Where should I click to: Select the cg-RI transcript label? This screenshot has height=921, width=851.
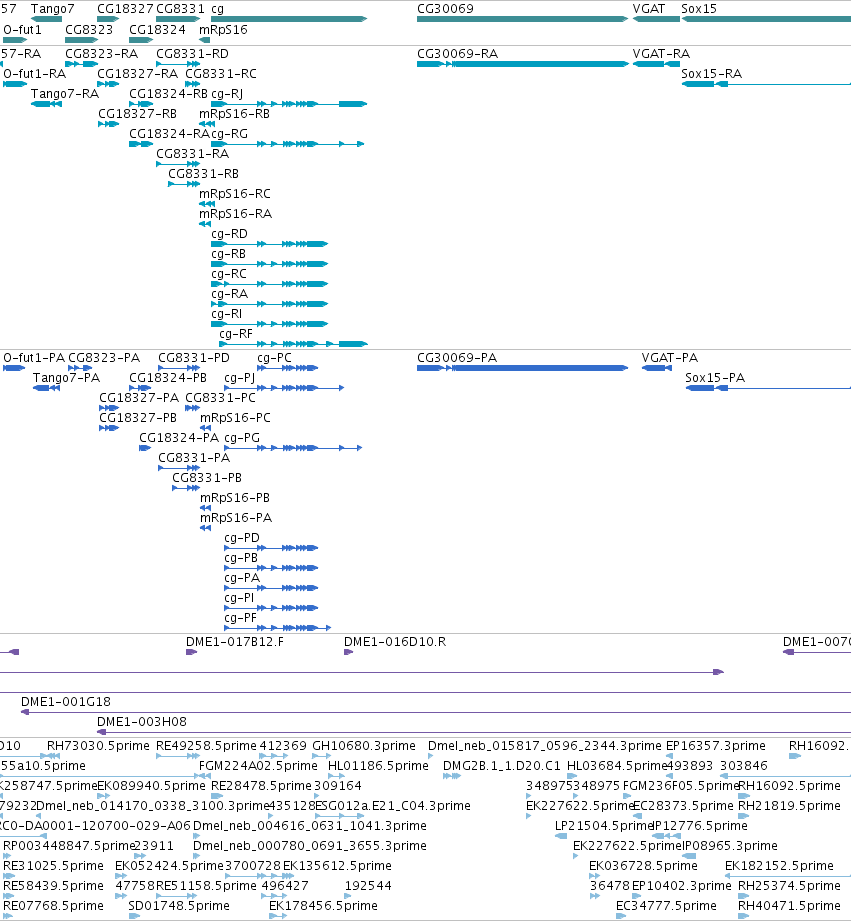point(226,313)
